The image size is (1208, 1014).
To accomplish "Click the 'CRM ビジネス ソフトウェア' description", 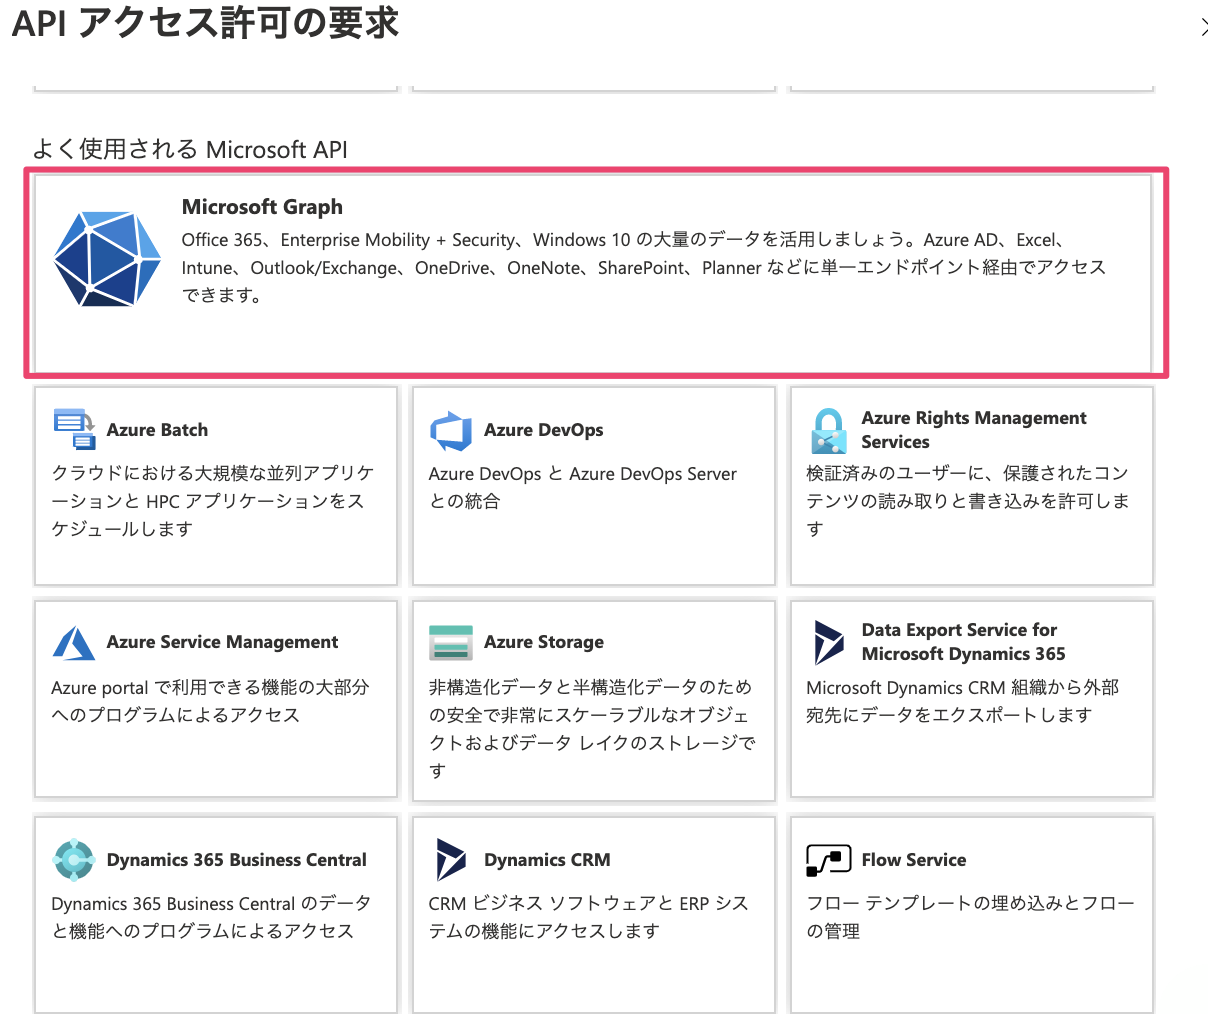I will click(x=589, y=917).
